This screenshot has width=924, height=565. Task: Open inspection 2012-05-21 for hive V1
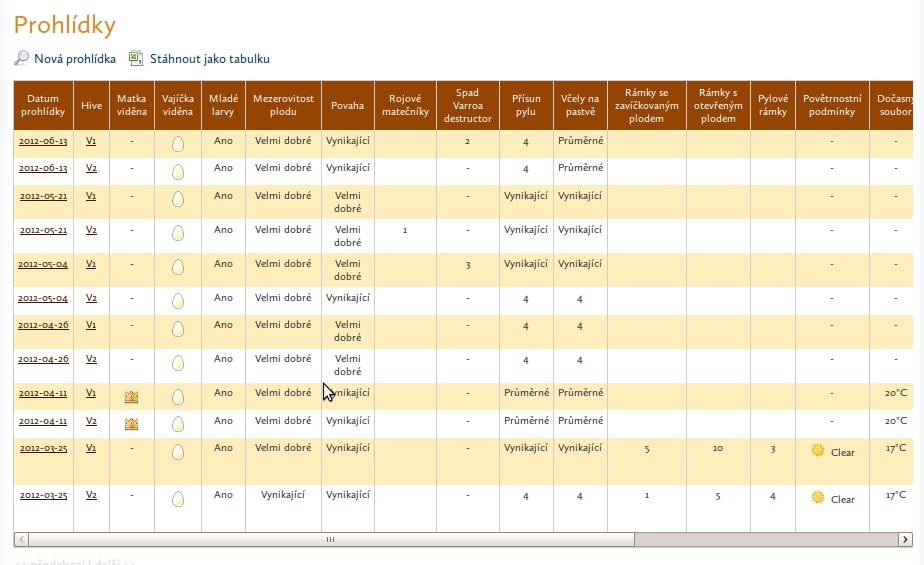click(43, 196)
